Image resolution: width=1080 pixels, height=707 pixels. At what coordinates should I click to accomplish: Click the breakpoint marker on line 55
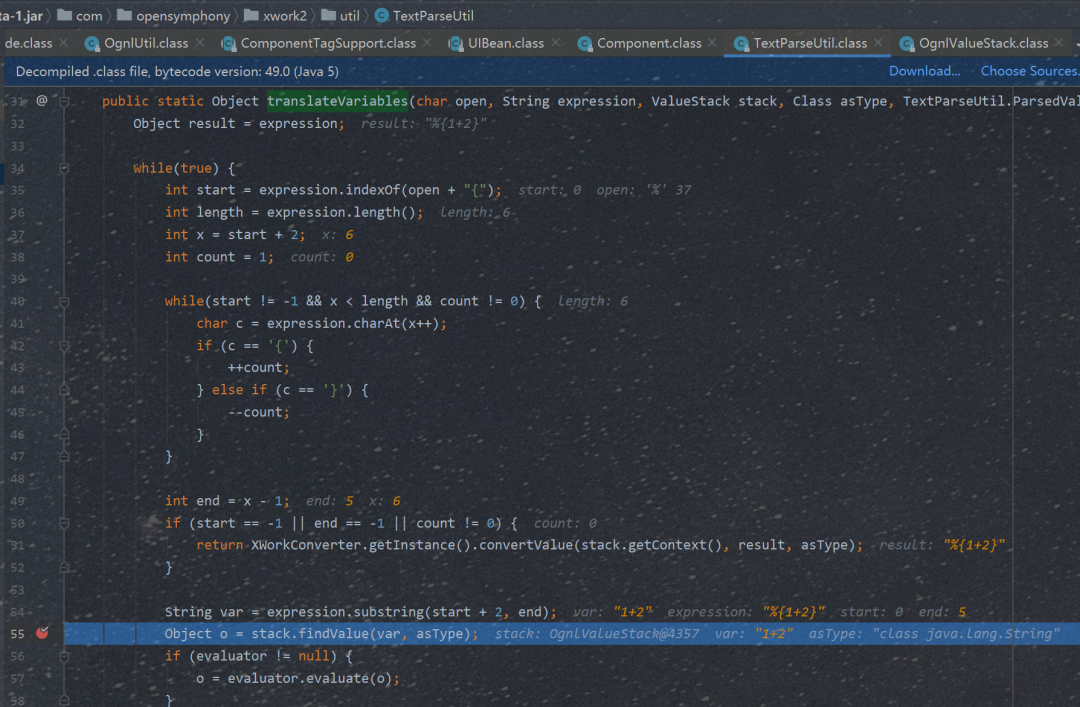[x=42, y=633]
